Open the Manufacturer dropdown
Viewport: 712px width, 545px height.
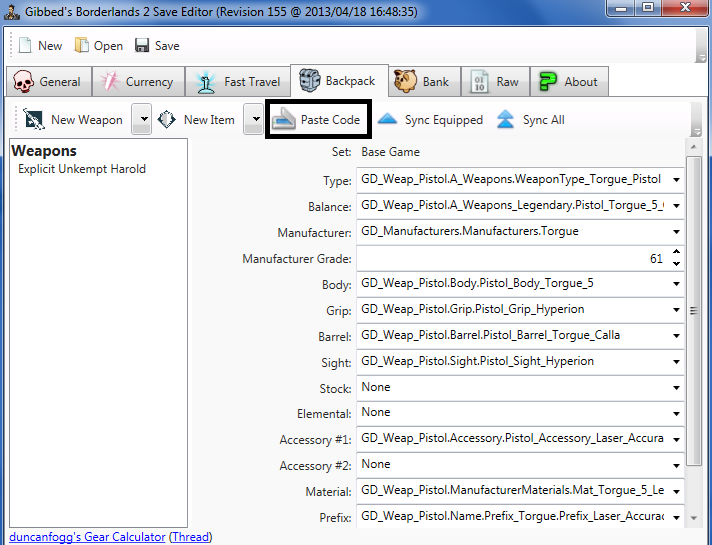coord(676,232)
